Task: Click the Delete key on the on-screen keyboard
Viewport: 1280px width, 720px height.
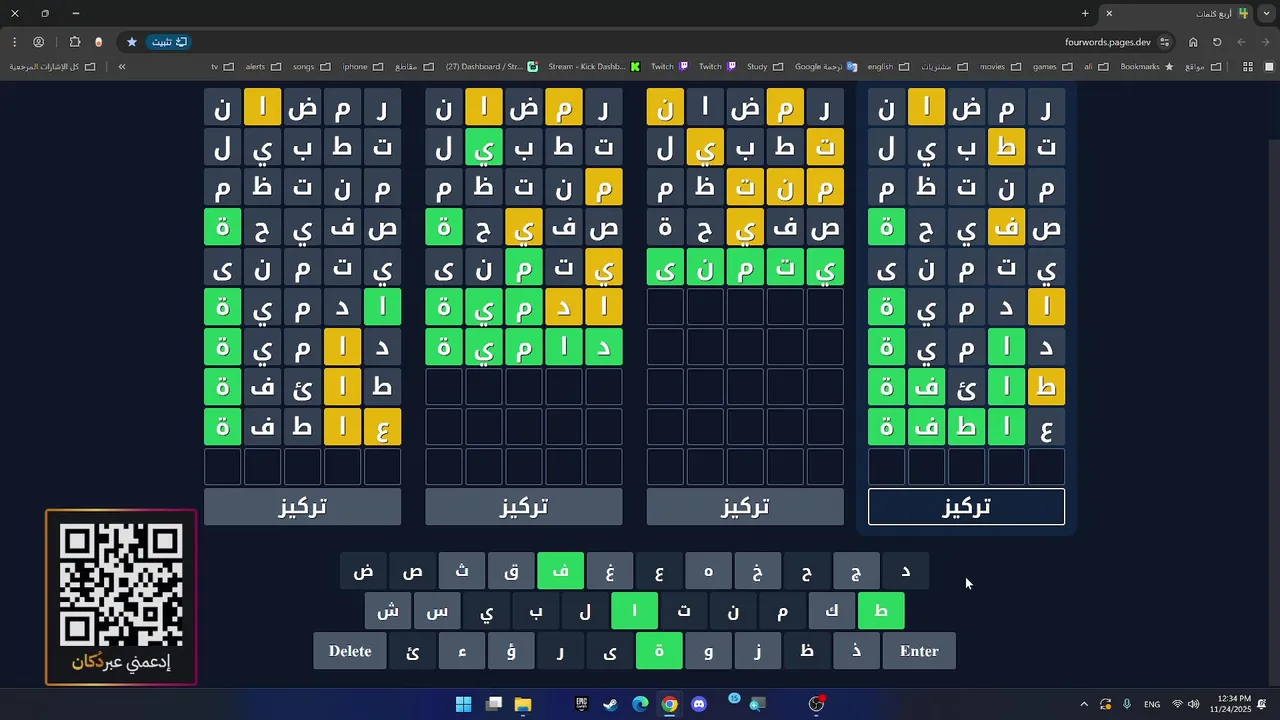Action: 350,651
